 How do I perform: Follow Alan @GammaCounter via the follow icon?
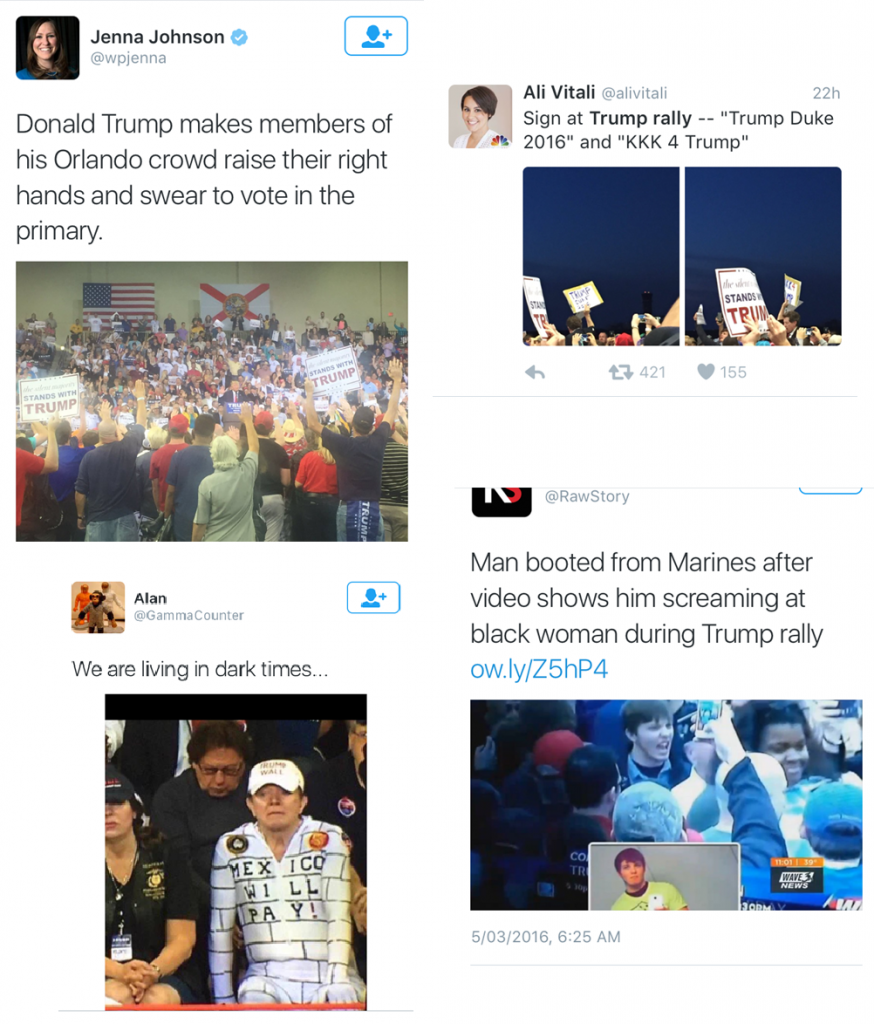pyautogui.click(x=373, y=598)
